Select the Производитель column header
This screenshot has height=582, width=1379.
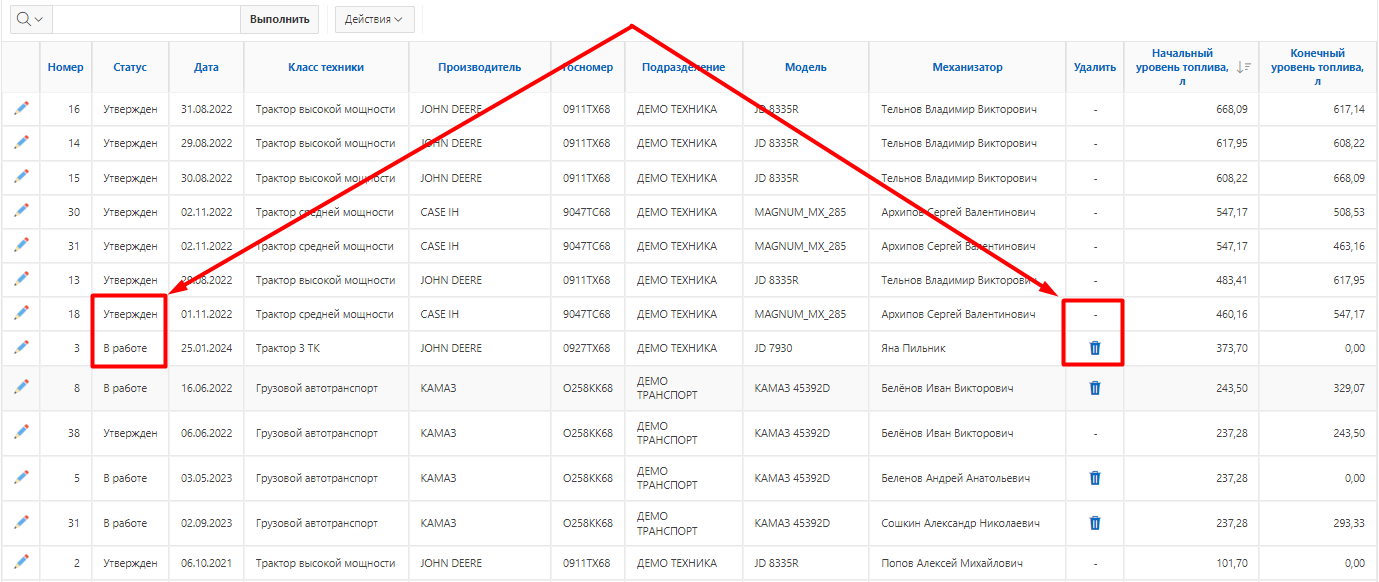pos(479,67)
